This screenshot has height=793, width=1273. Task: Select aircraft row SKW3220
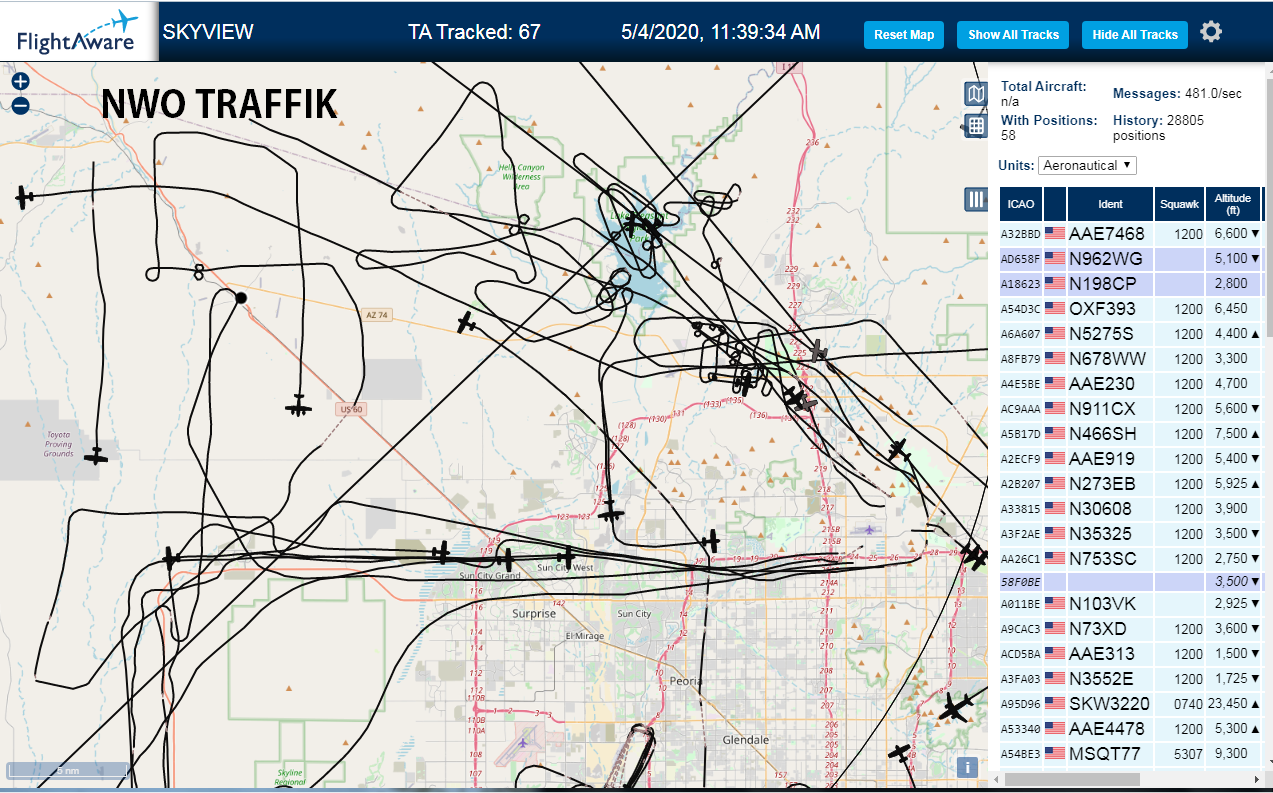click(x=1130, y=704)
